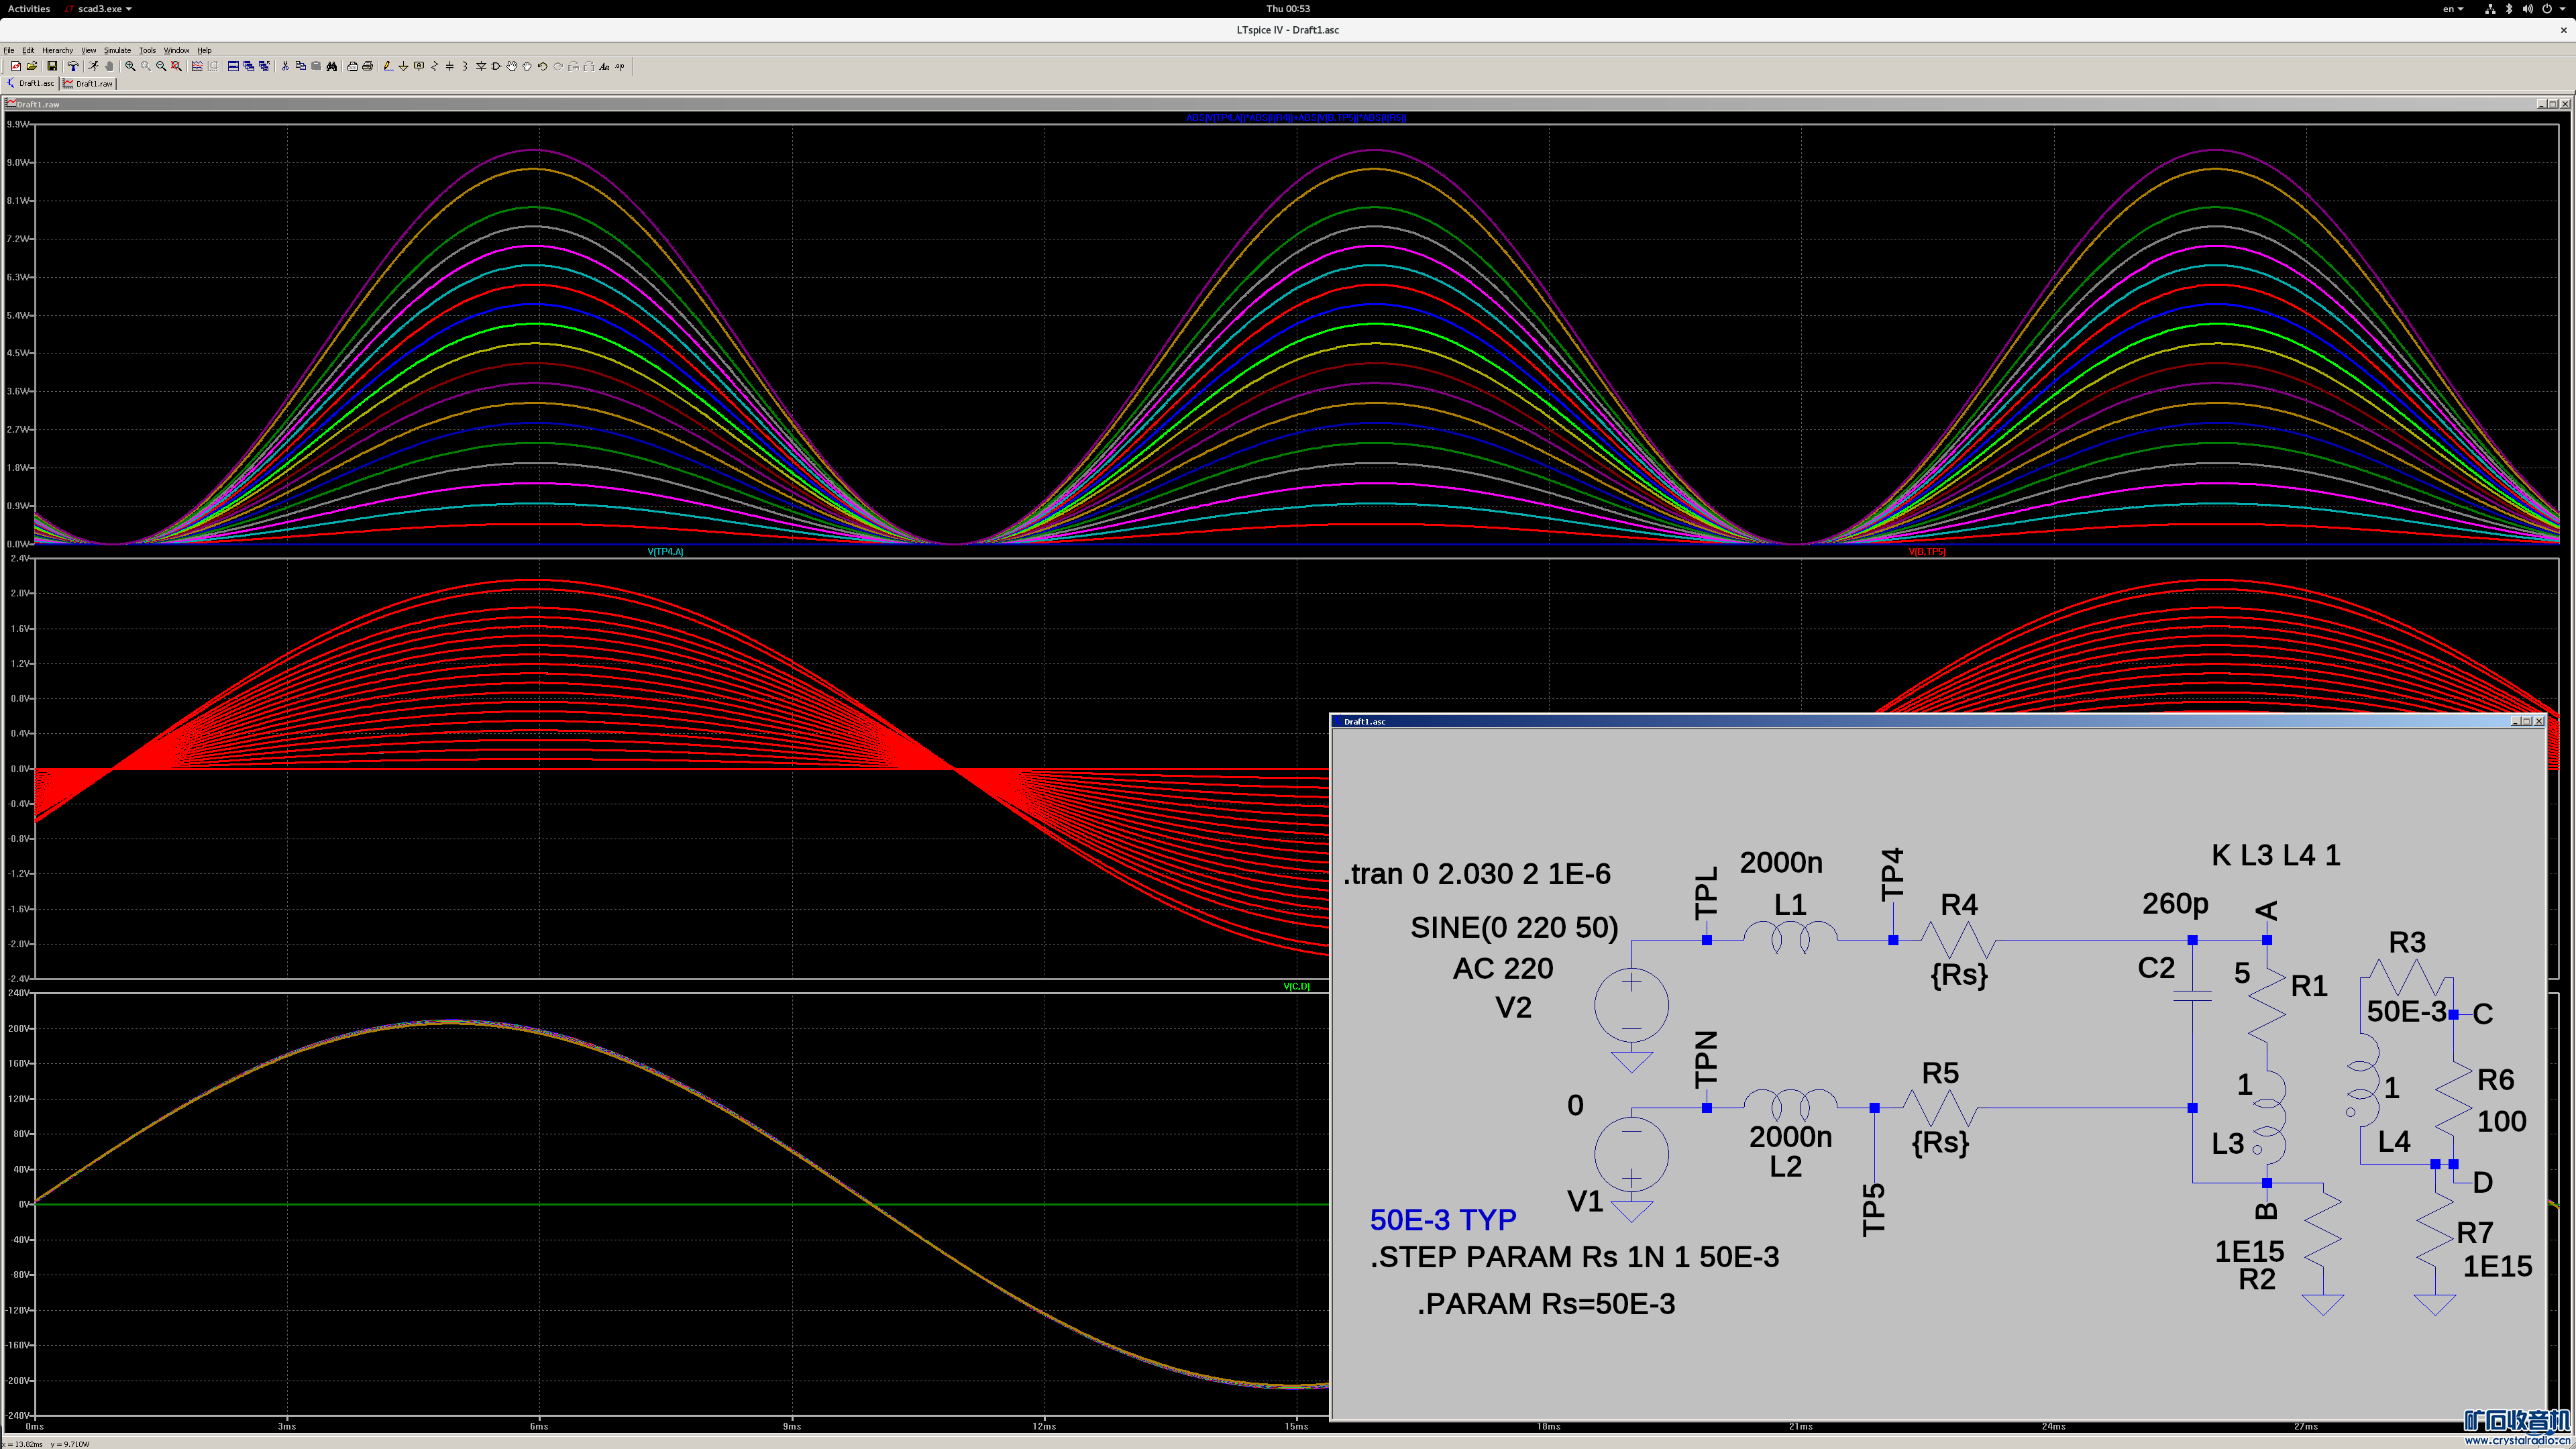Image resolution: width=2576 pixels, height=1449 pixels.
Task: Click the Cut scissors icon
Action: (285, 66)
